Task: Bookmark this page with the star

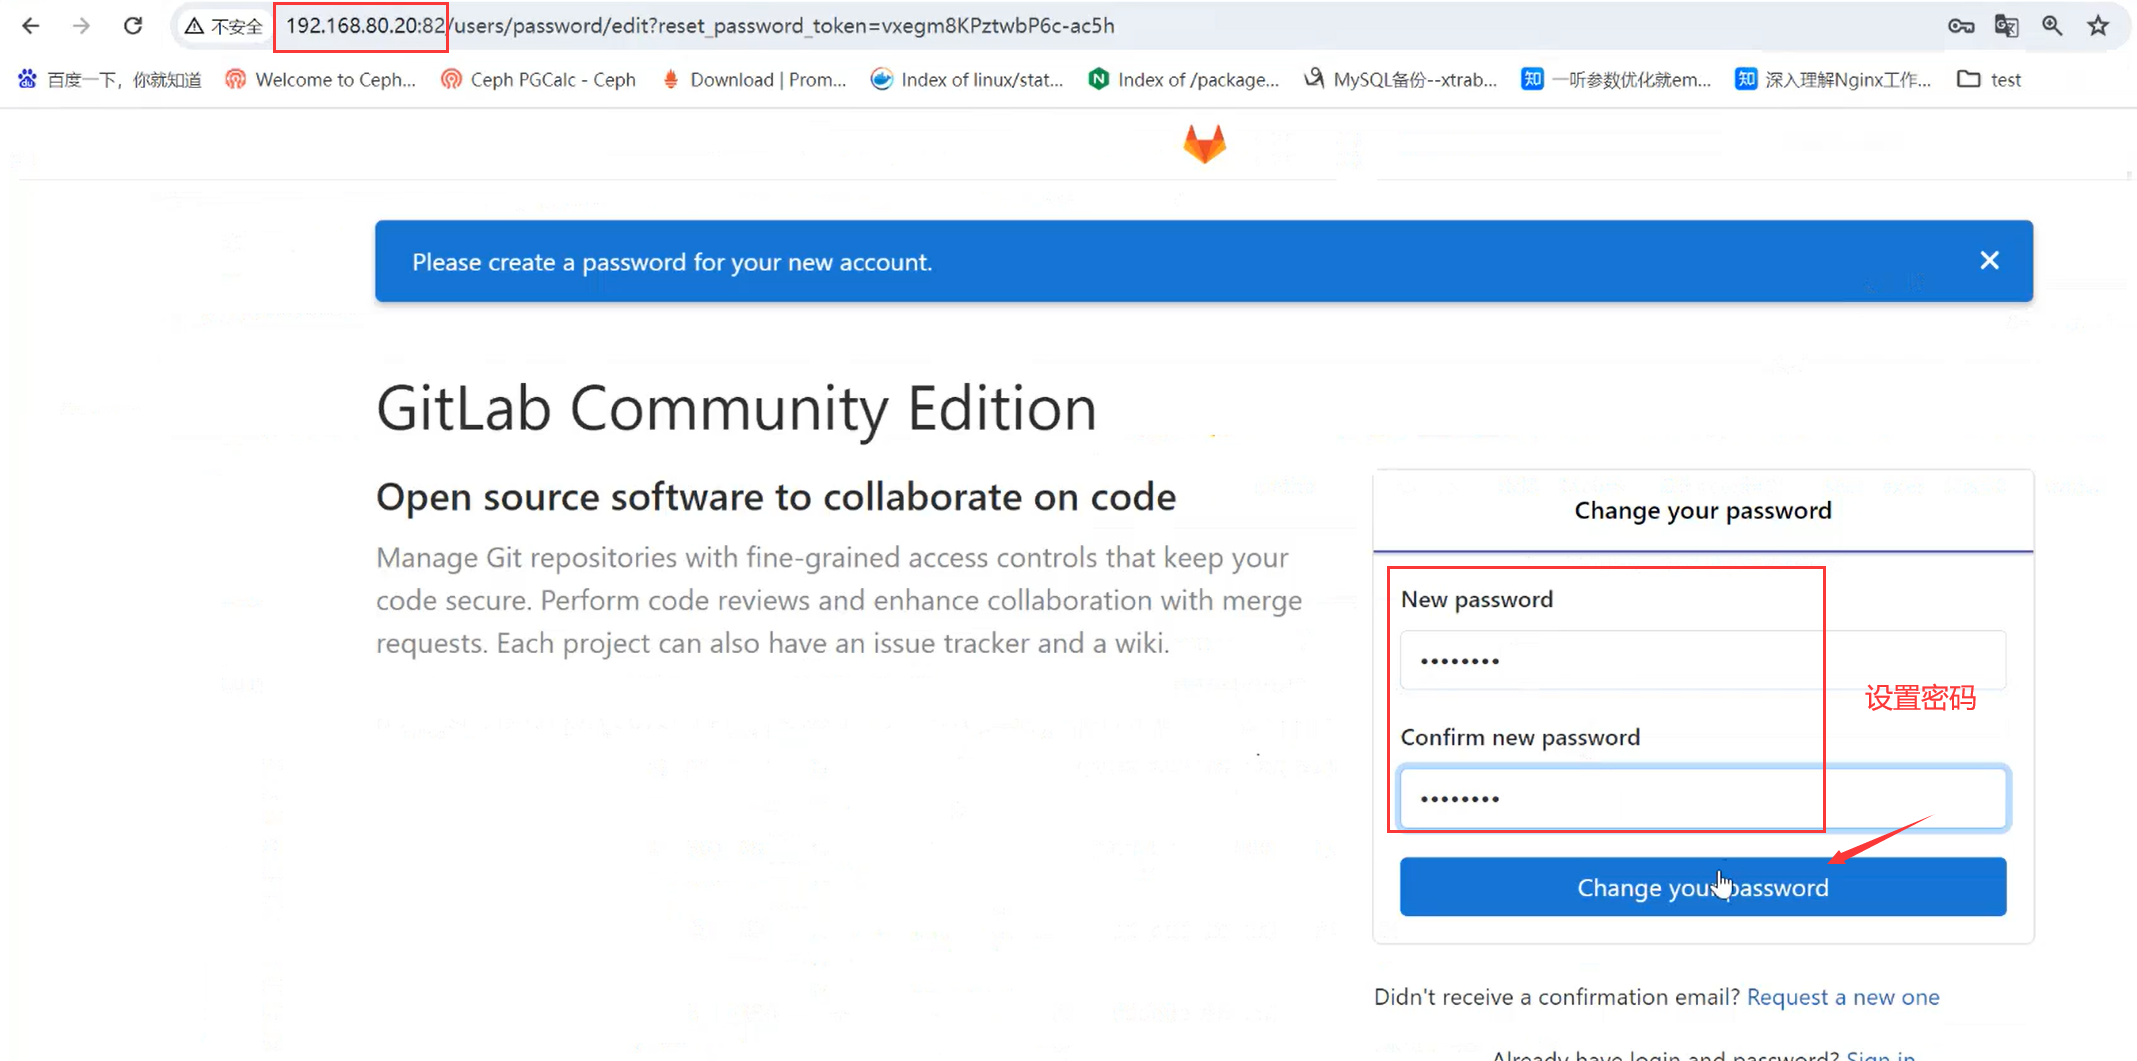Action: [x=2098, y=26]
